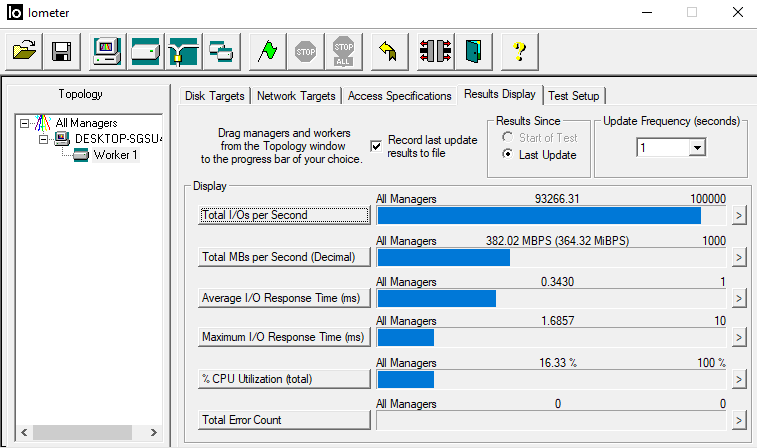Viewport: 757px width, 448px height.
Task: Select the Start of Test radio option
Action: [509, 137]
